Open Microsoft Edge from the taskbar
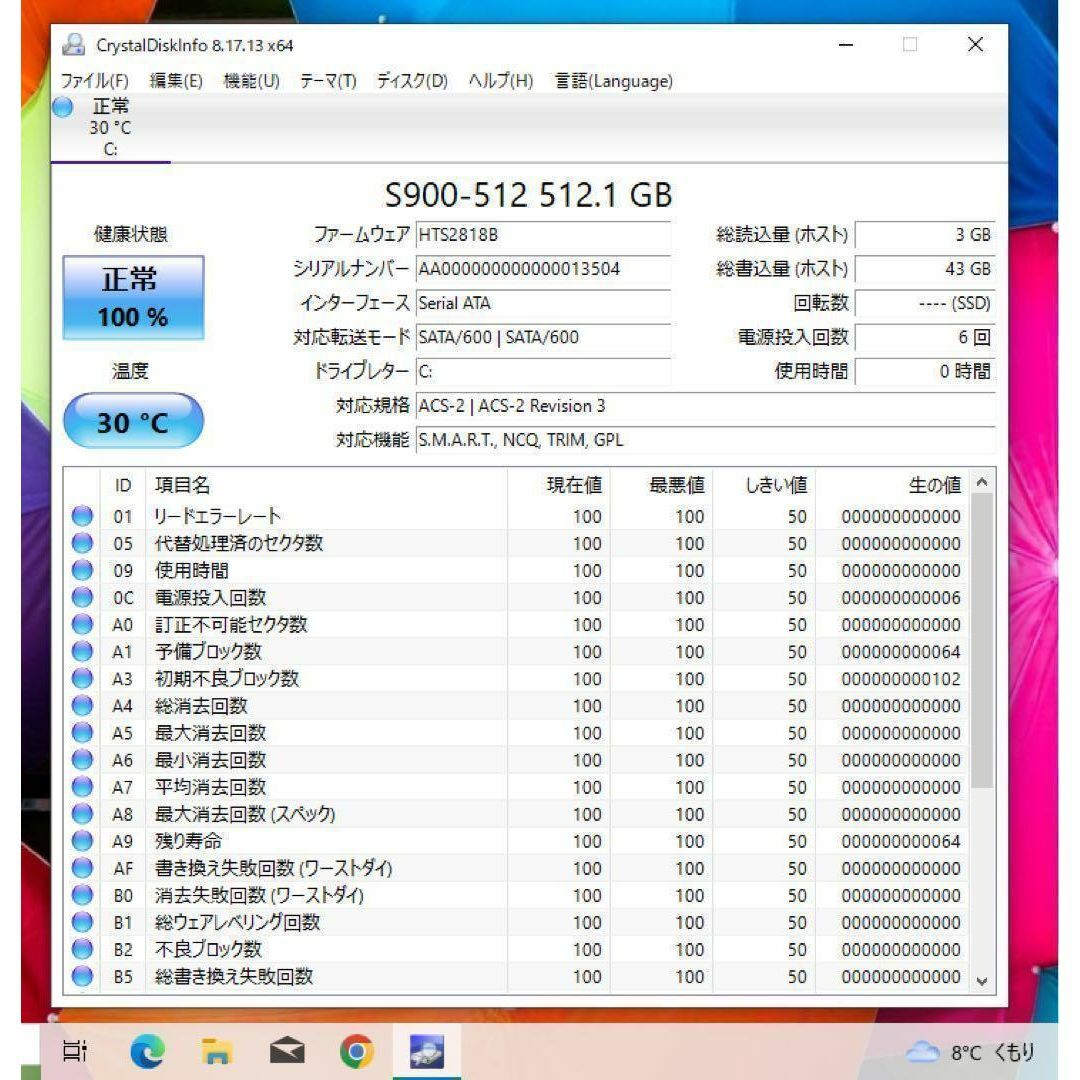The image size is (1080, 1080). click(x=147, y=1051)
